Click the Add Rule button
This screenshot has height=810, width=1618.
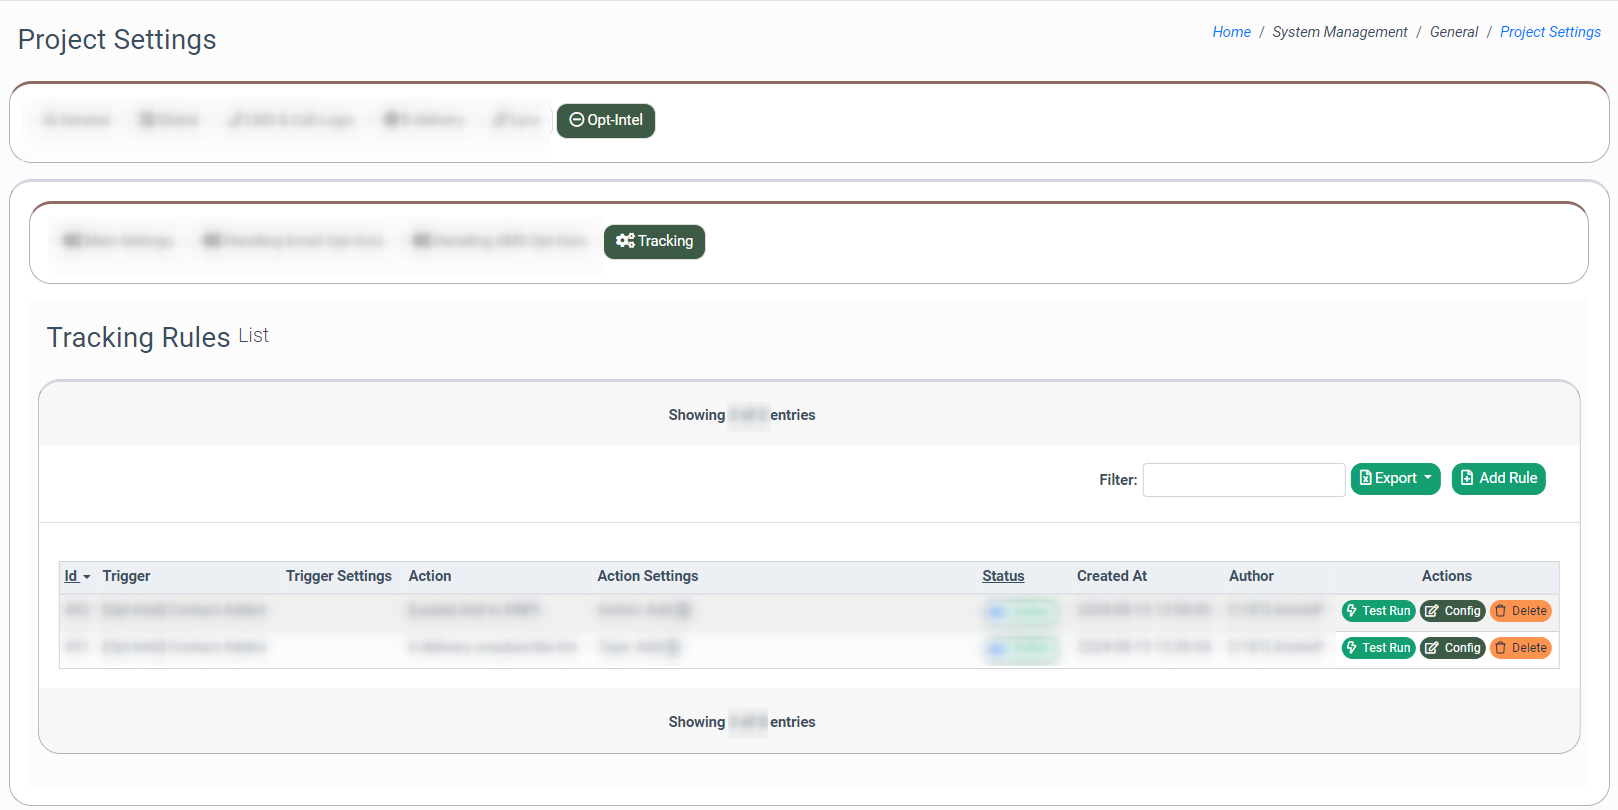[1498, 479]
